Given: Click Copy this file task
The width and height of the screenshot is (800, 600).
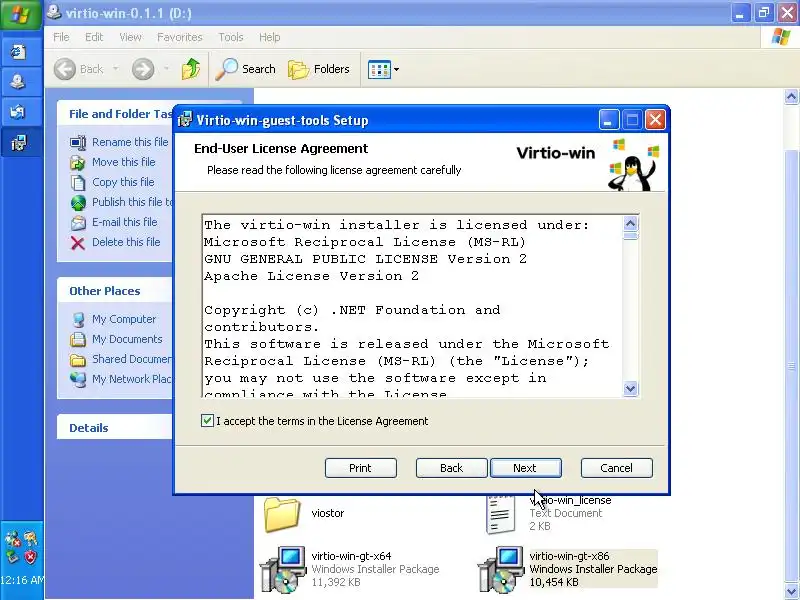Looking at the screenshot, I should coord(123,182).
